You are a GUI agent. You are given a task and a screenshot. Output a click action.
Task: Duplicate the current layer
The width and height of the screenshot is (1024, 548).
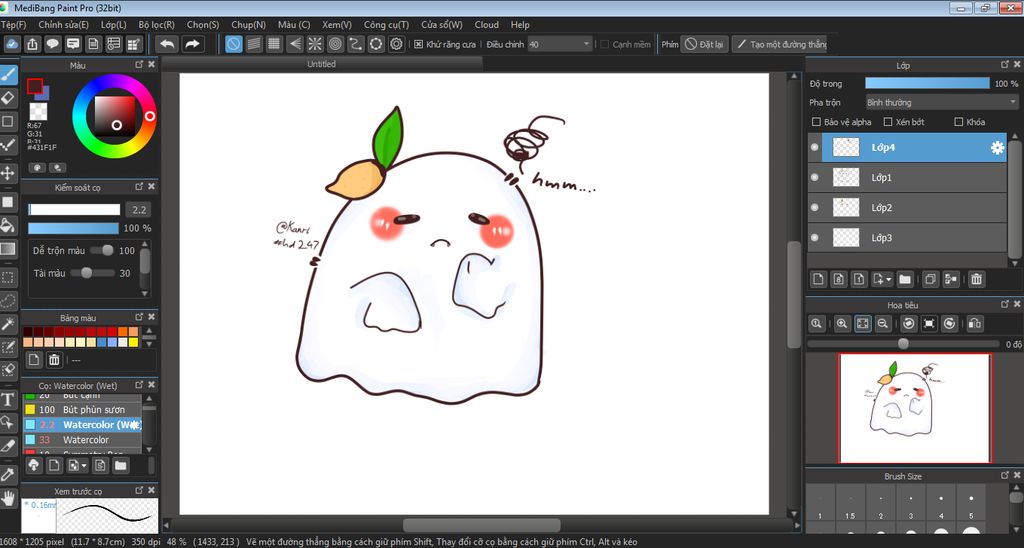click(930, 279)
